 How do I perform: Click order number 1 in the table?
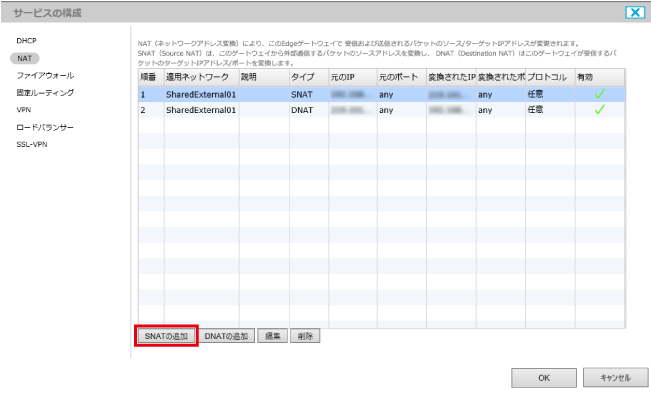coord(143,95)
